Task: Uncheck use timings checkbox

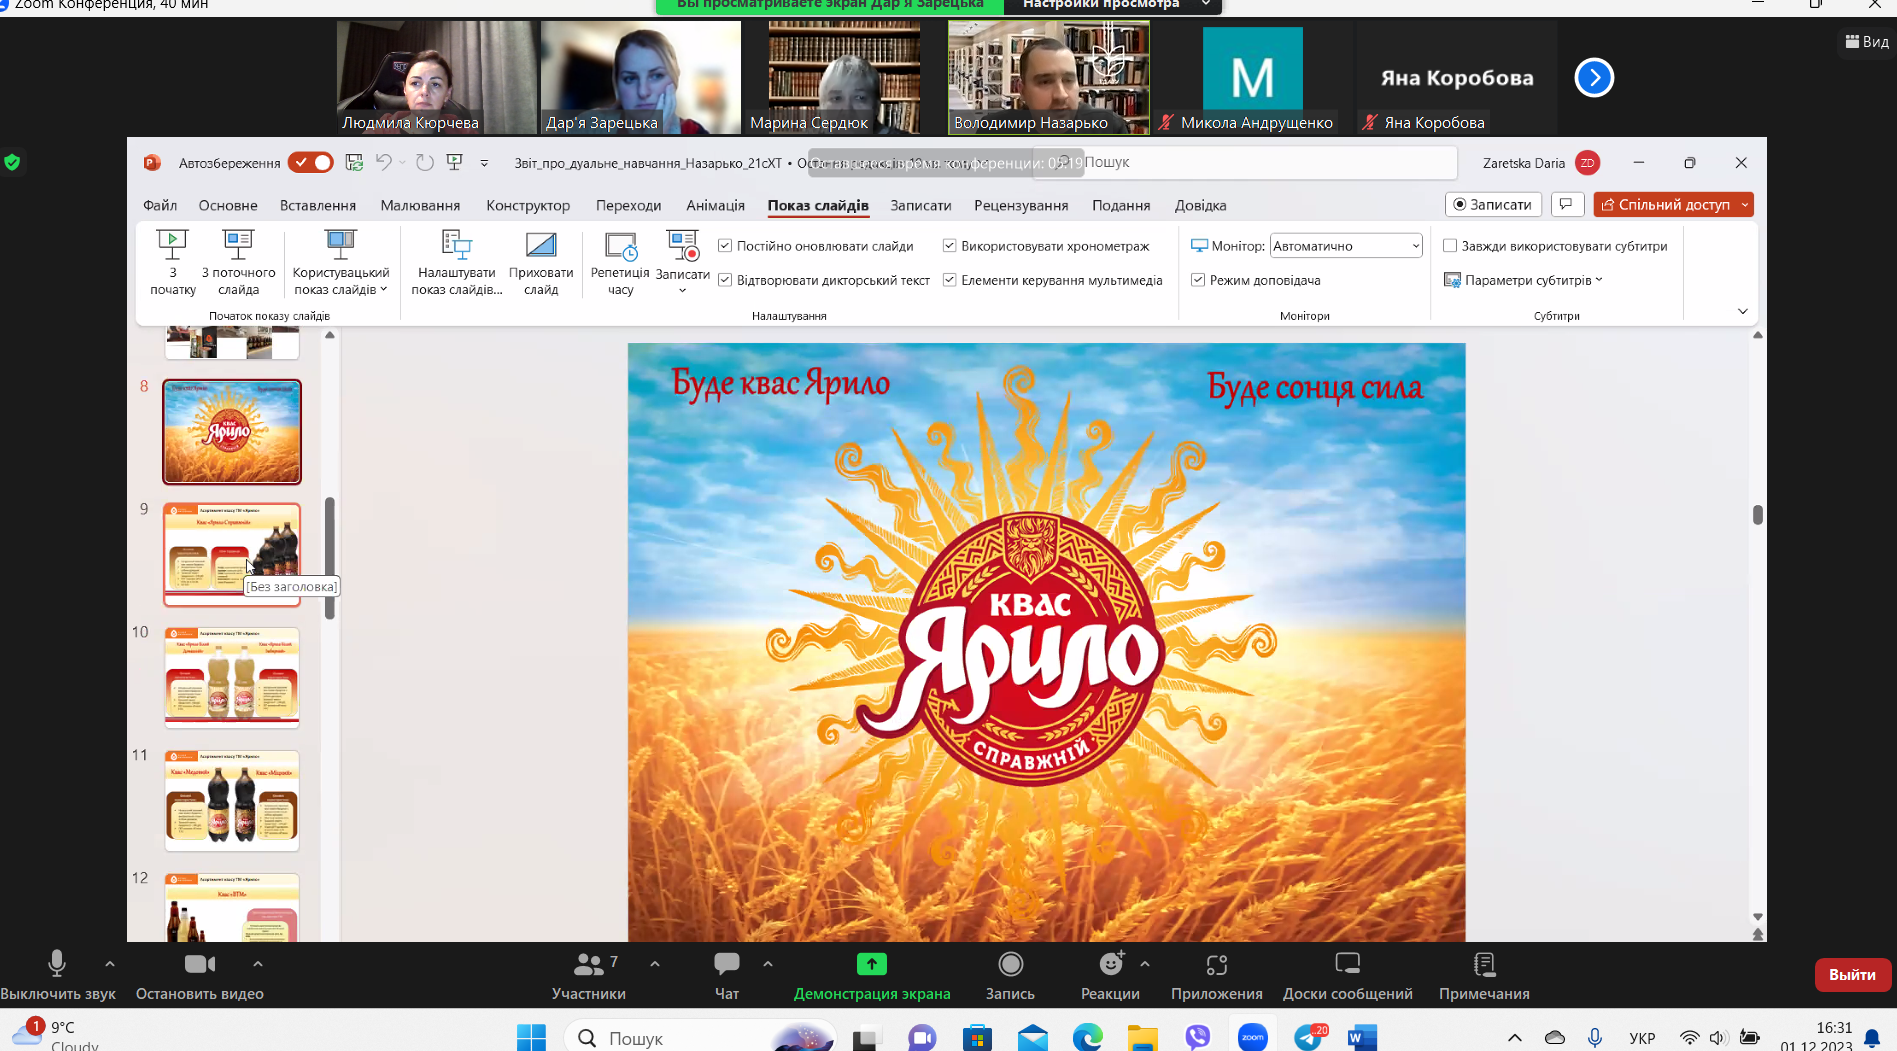Action: click(950, 246)
